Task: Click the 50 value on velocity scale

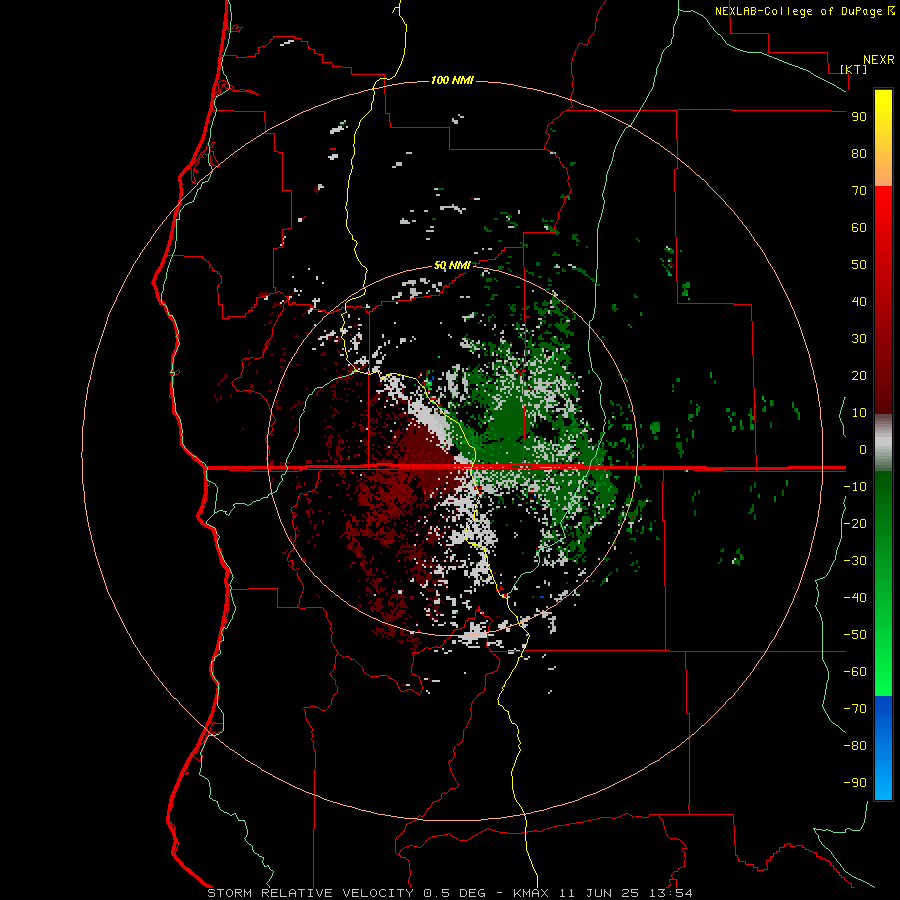Action: click(859, 265)
